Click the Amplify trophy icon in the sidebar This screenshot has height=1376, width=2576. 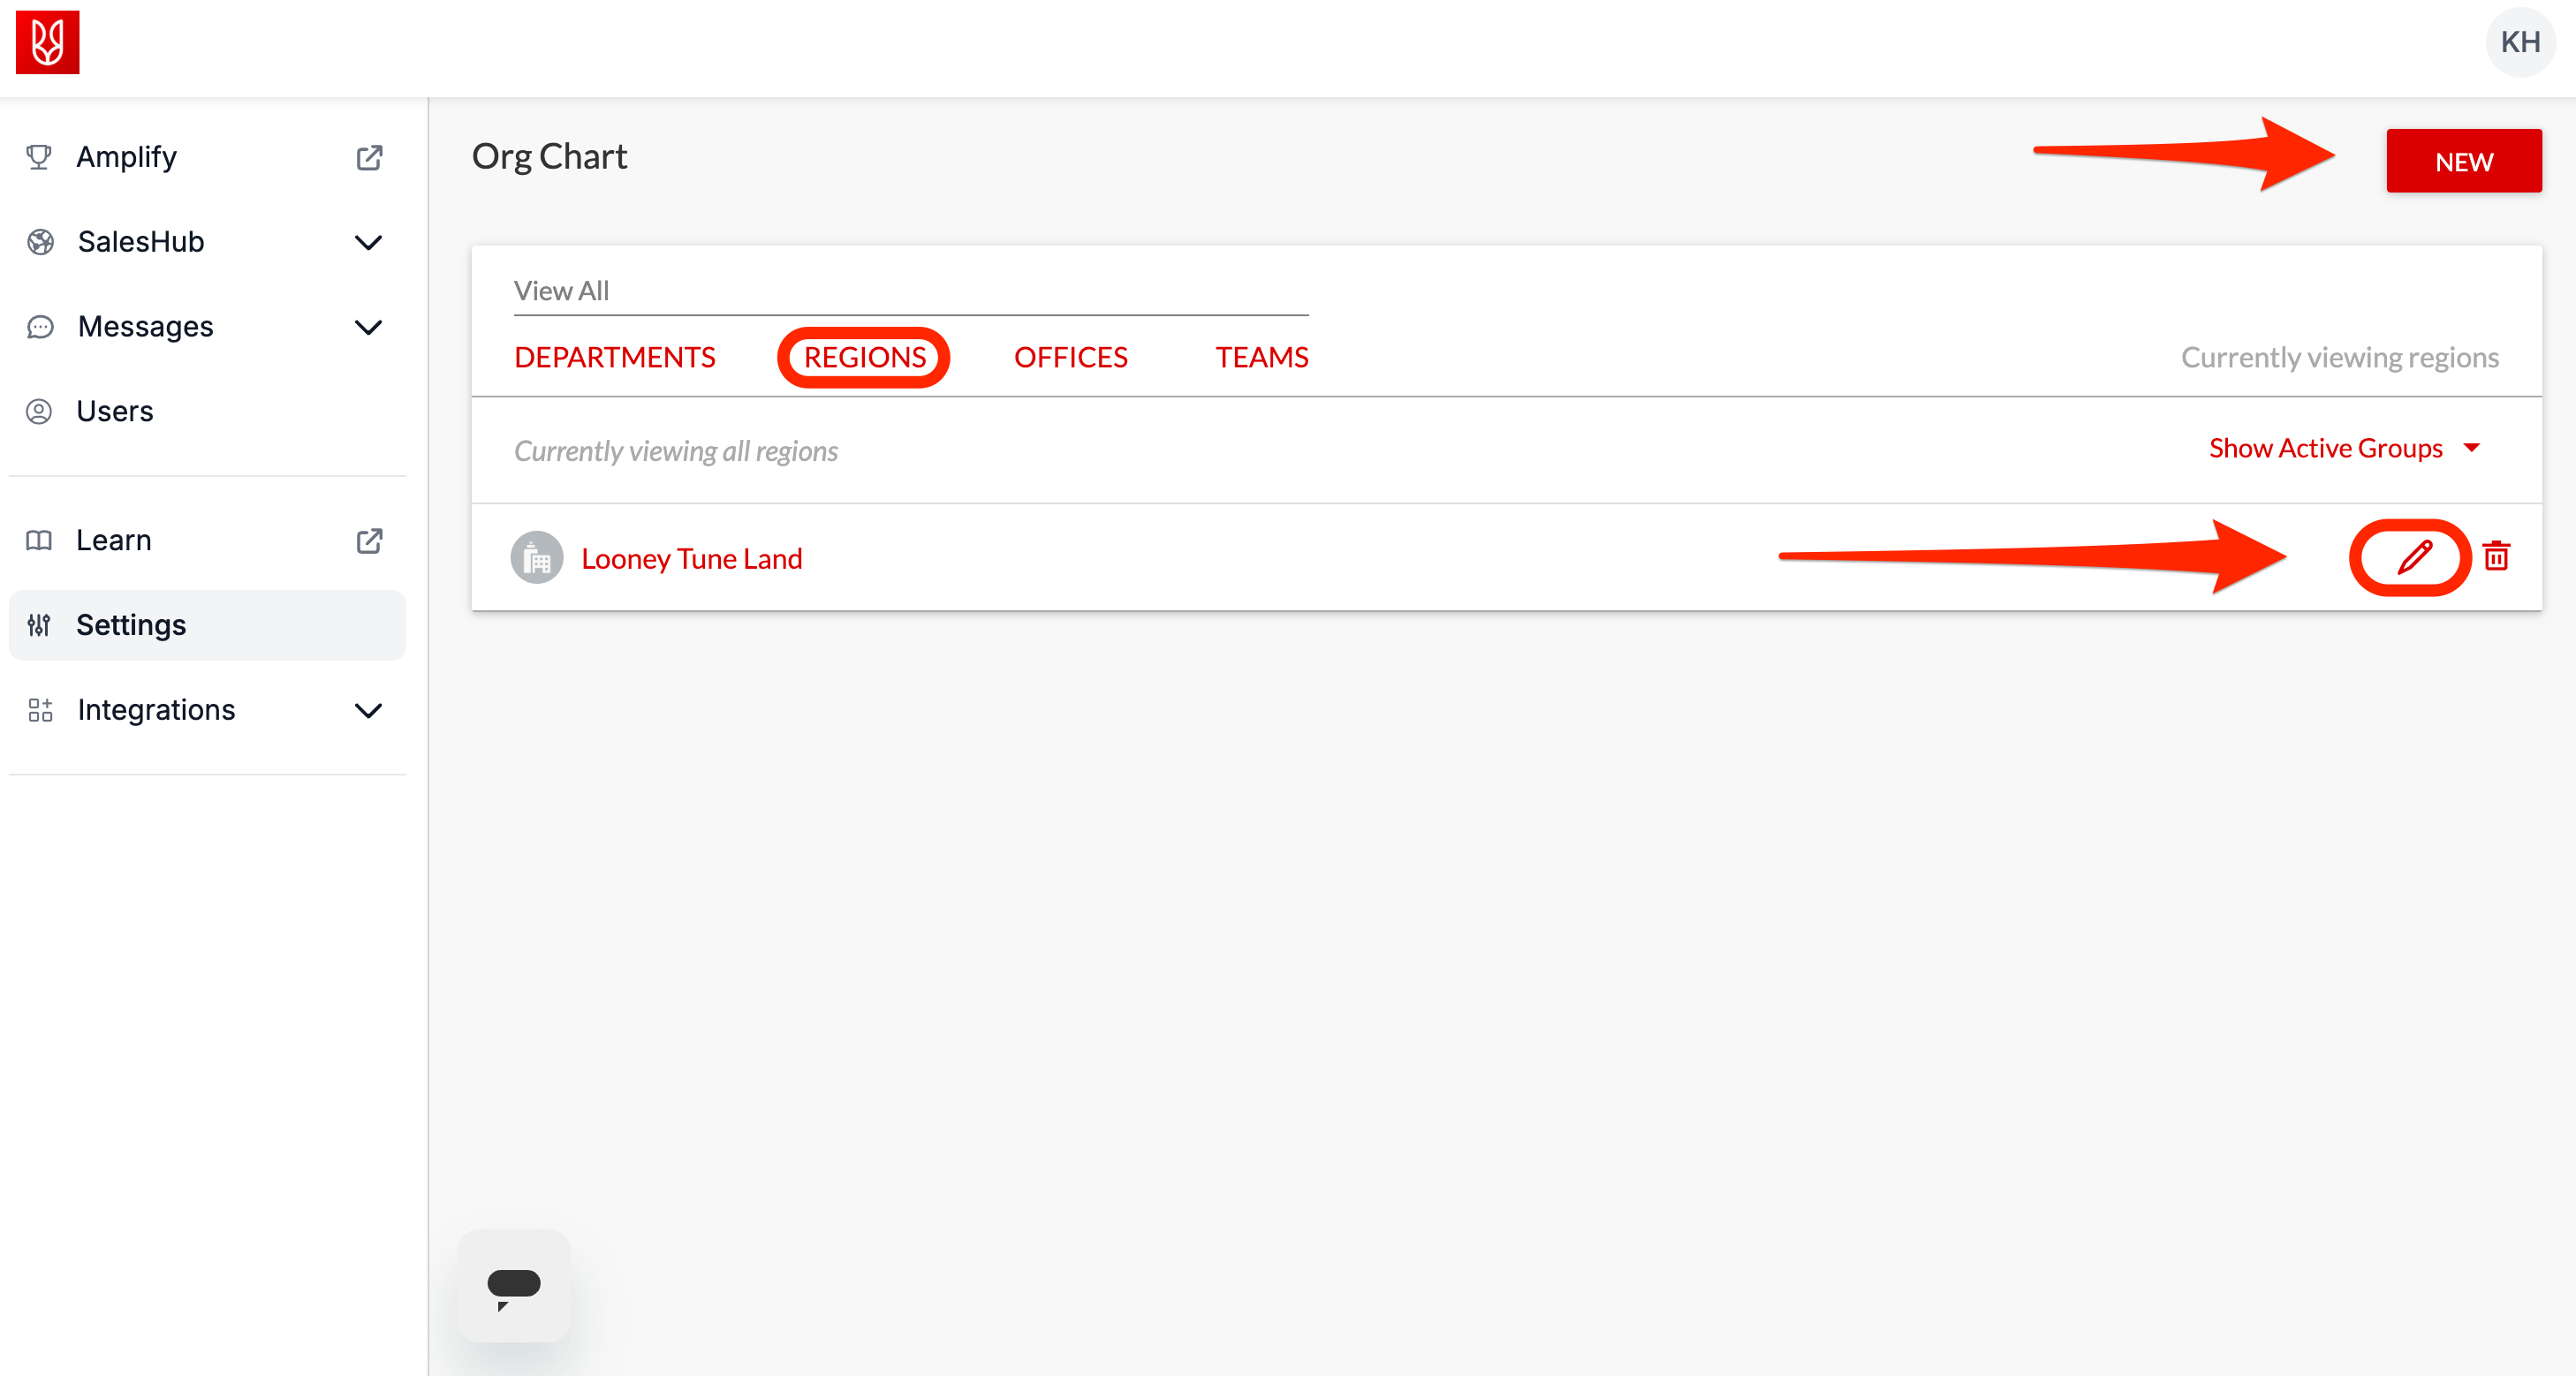(x=39, y=157)
